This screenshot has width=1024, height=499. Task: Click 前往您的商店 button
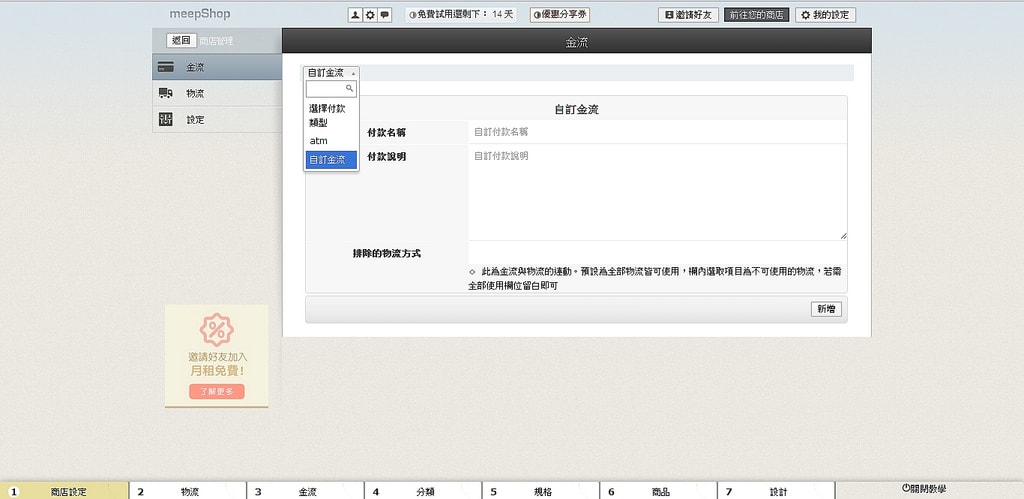pyautogui.click(x=756, y=15)
